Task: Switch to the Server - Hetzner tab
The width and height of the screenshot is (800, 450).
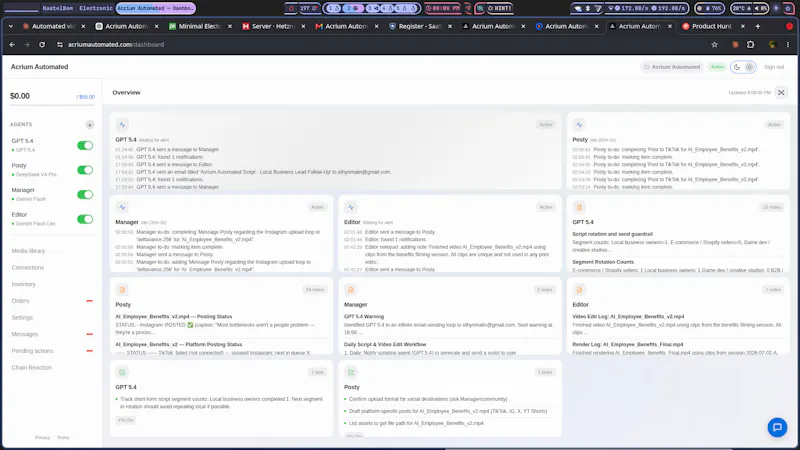Action: coord(273,26)
